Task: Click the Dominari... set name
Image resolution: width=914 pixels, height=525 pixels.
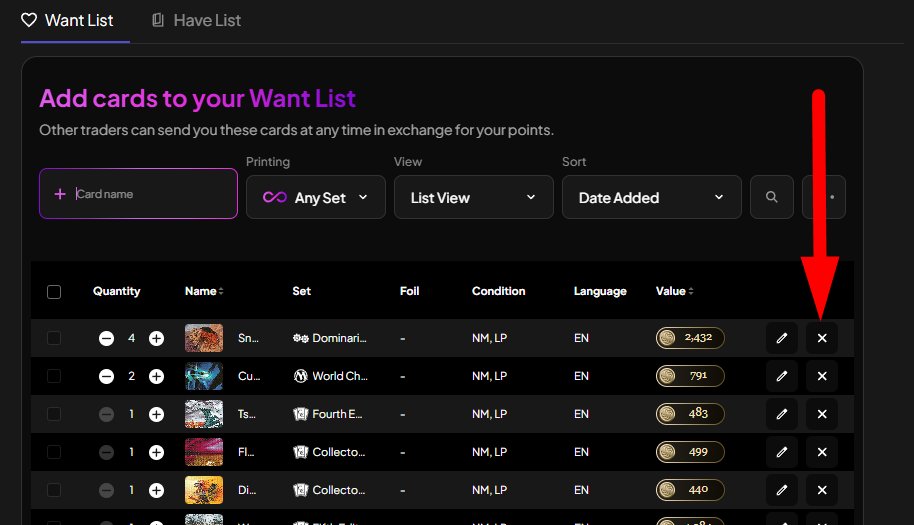Action: point(339,338)
